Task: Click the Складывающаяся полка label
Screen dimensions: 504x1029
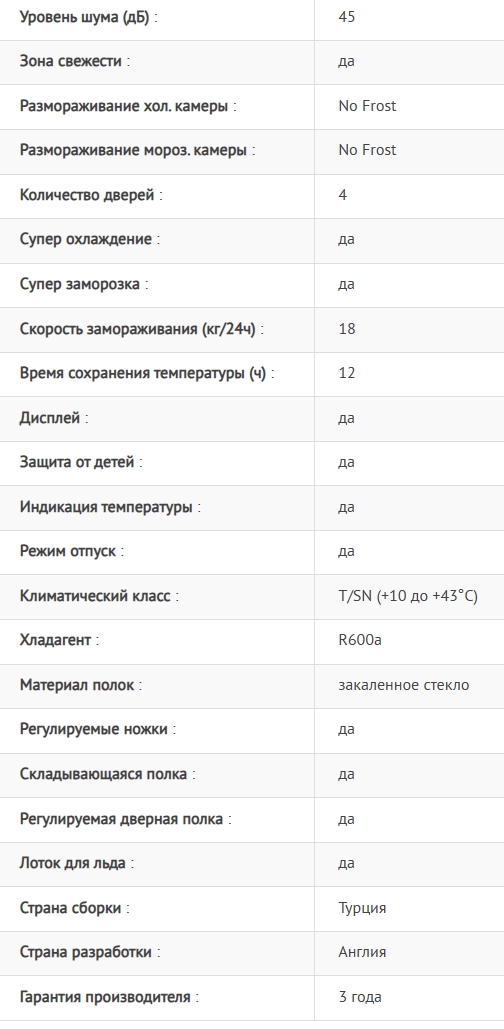Action: [x=108, y=774]
